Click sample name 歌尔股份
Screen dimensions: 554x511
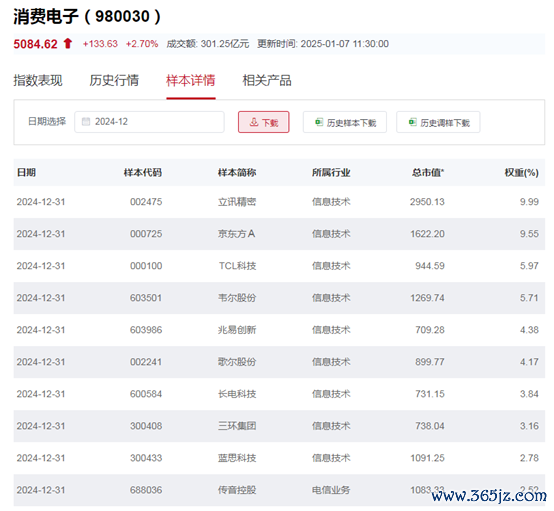237,362
